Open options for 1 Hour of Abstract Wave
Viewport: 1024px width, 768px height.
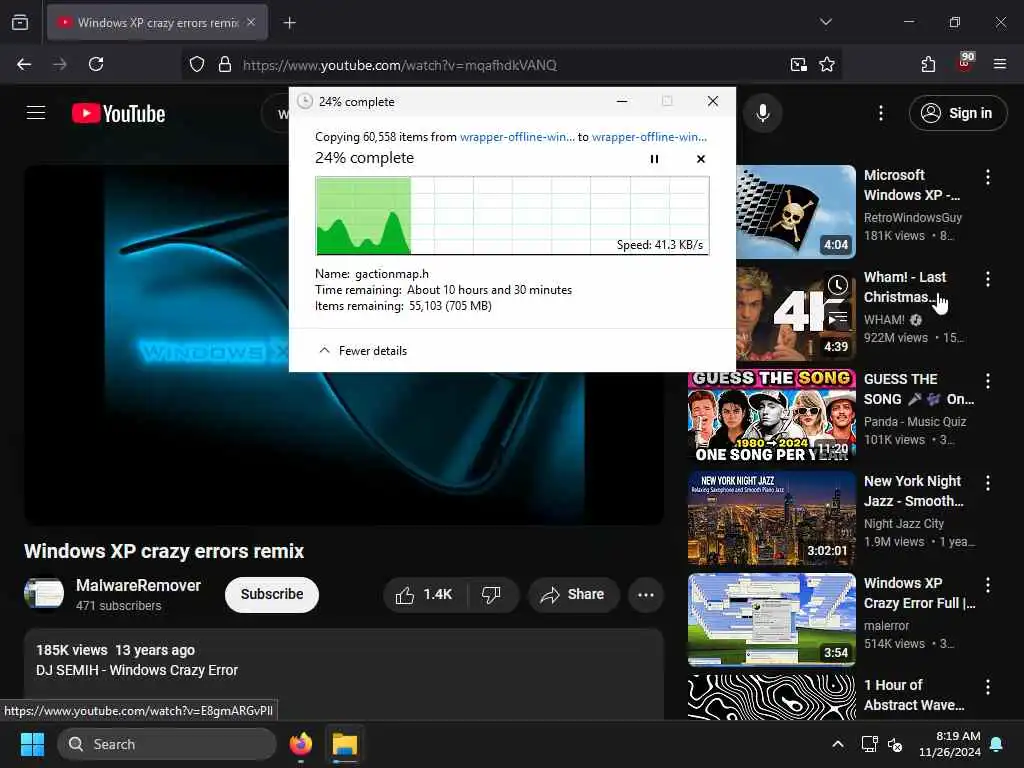pos(987,686)
